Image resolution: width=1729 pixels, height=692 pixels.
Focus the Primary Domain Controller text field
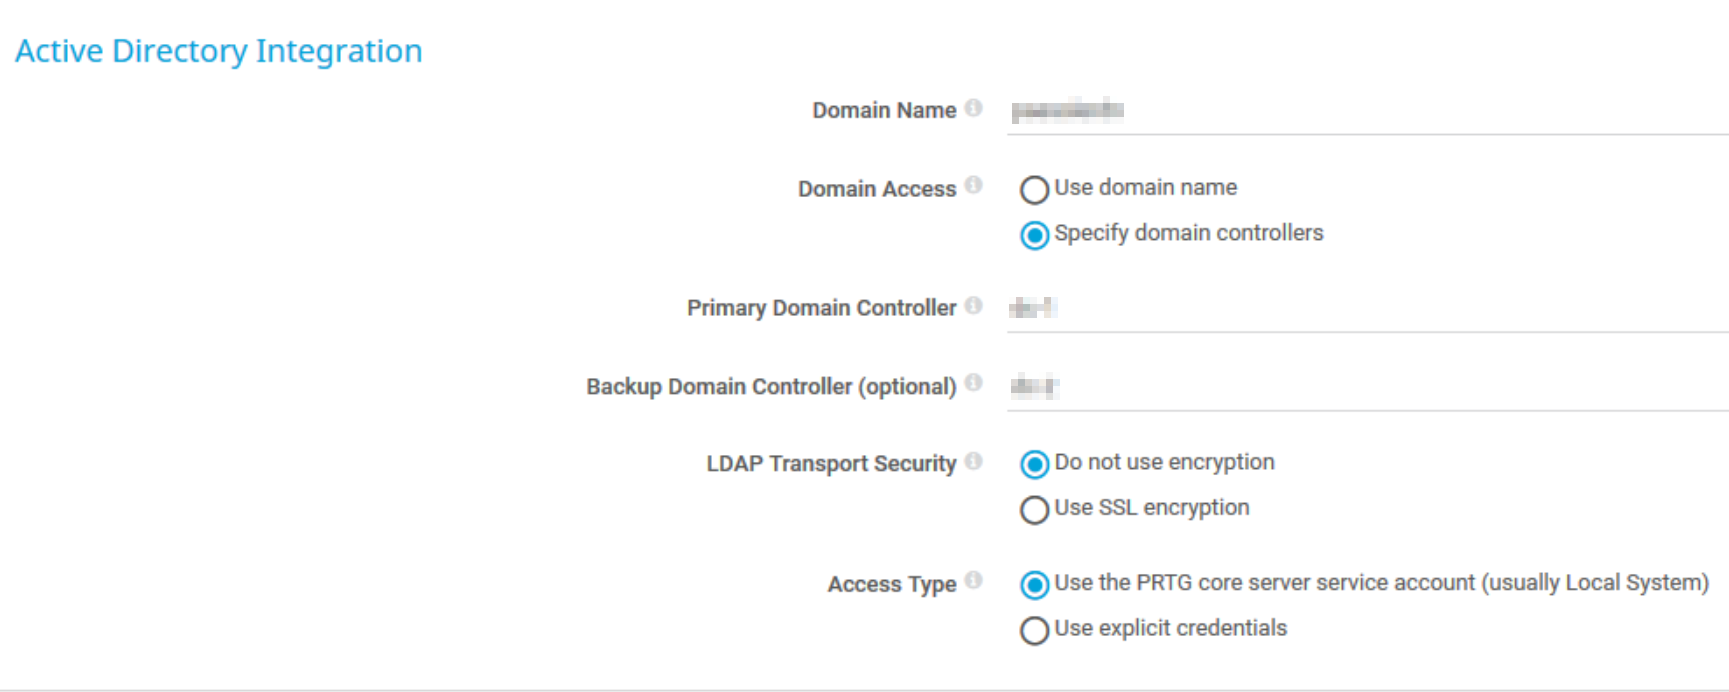click(x=1366, y=308)
